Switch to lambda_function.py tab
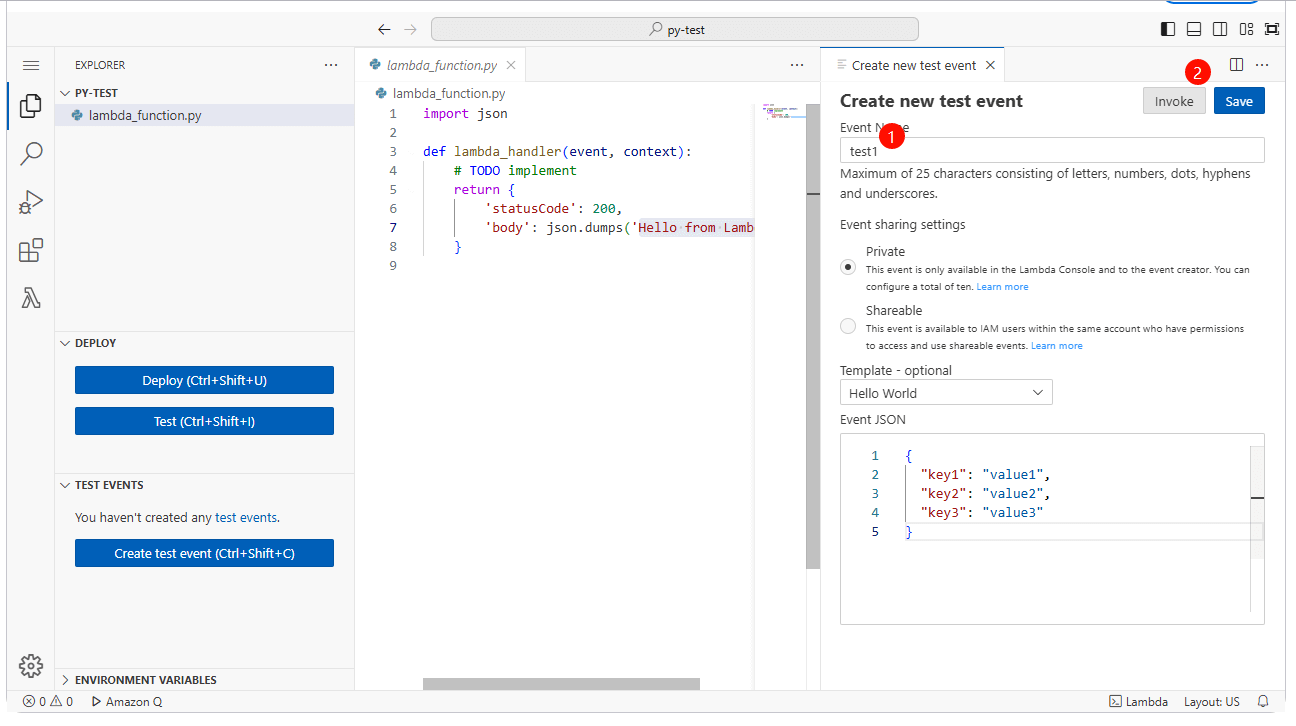Image resolution: width=1296 pixels, height=726 pixels. (441, 65)
